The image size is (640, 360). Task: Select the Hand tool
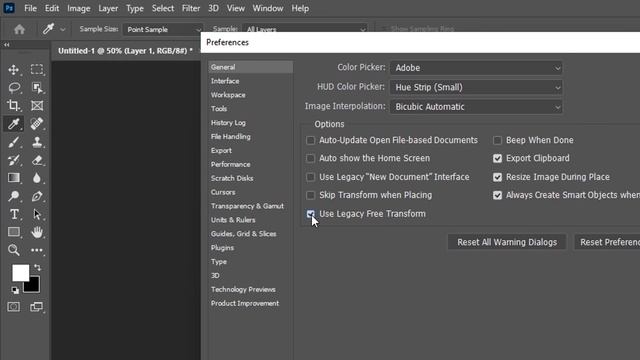pos(37,232)
